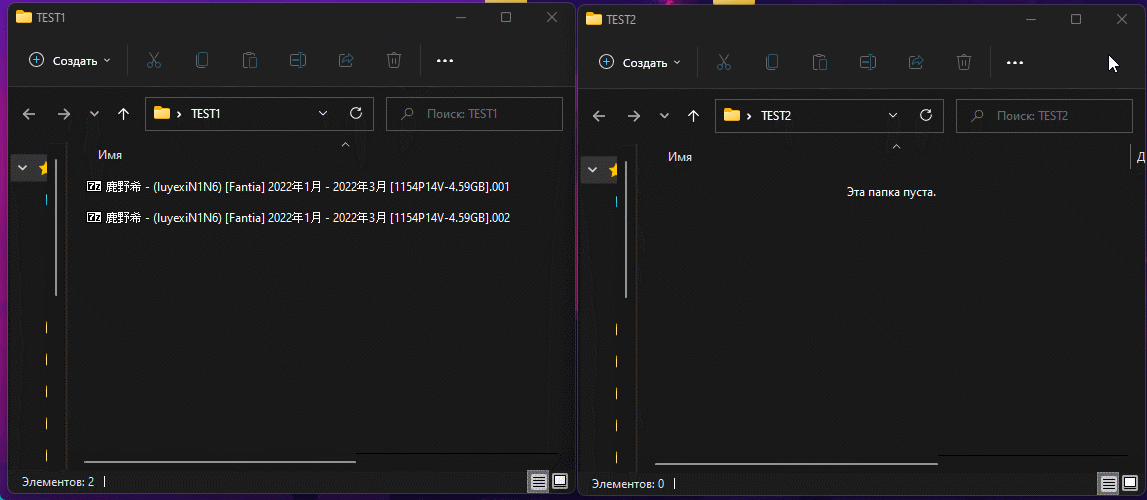Click horizontal scrollbar in TEST2 file list
This screenshot has height=500, width=1147.
coord(796,463)
